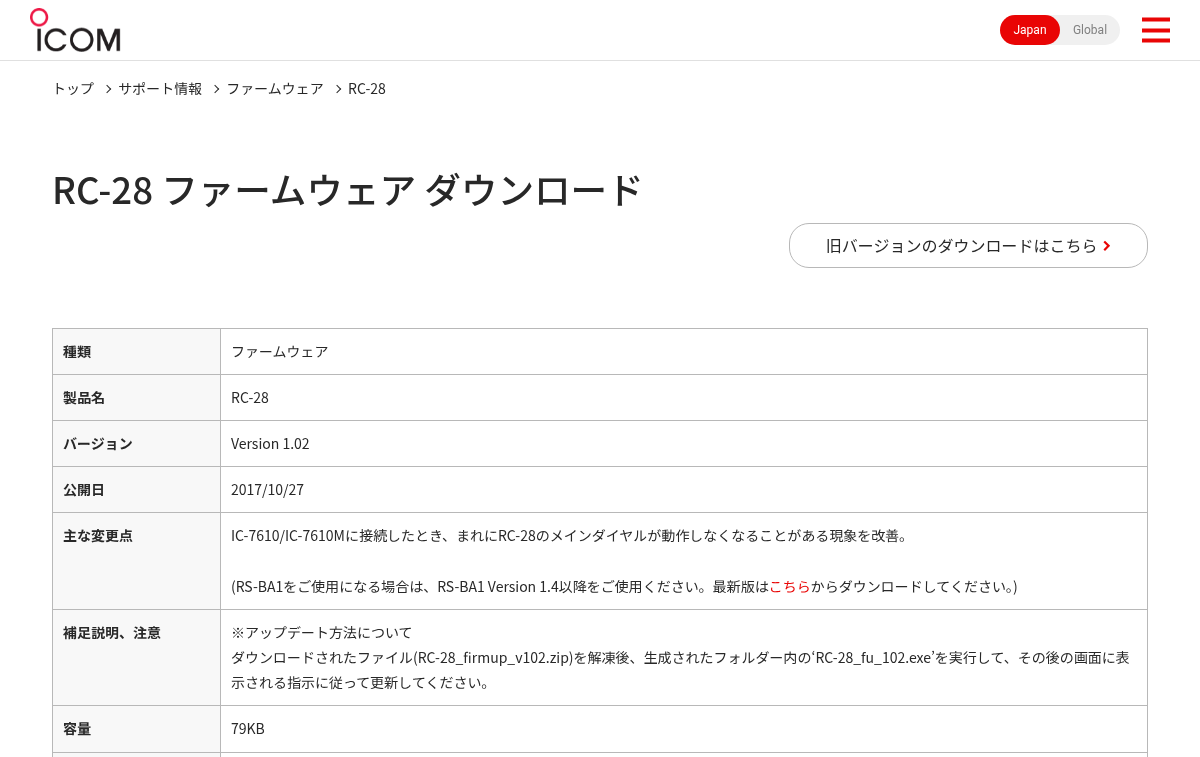Viewport: 1200px width, 757px height.
Task: Select the Version 1.02 value
Action: 270,443
